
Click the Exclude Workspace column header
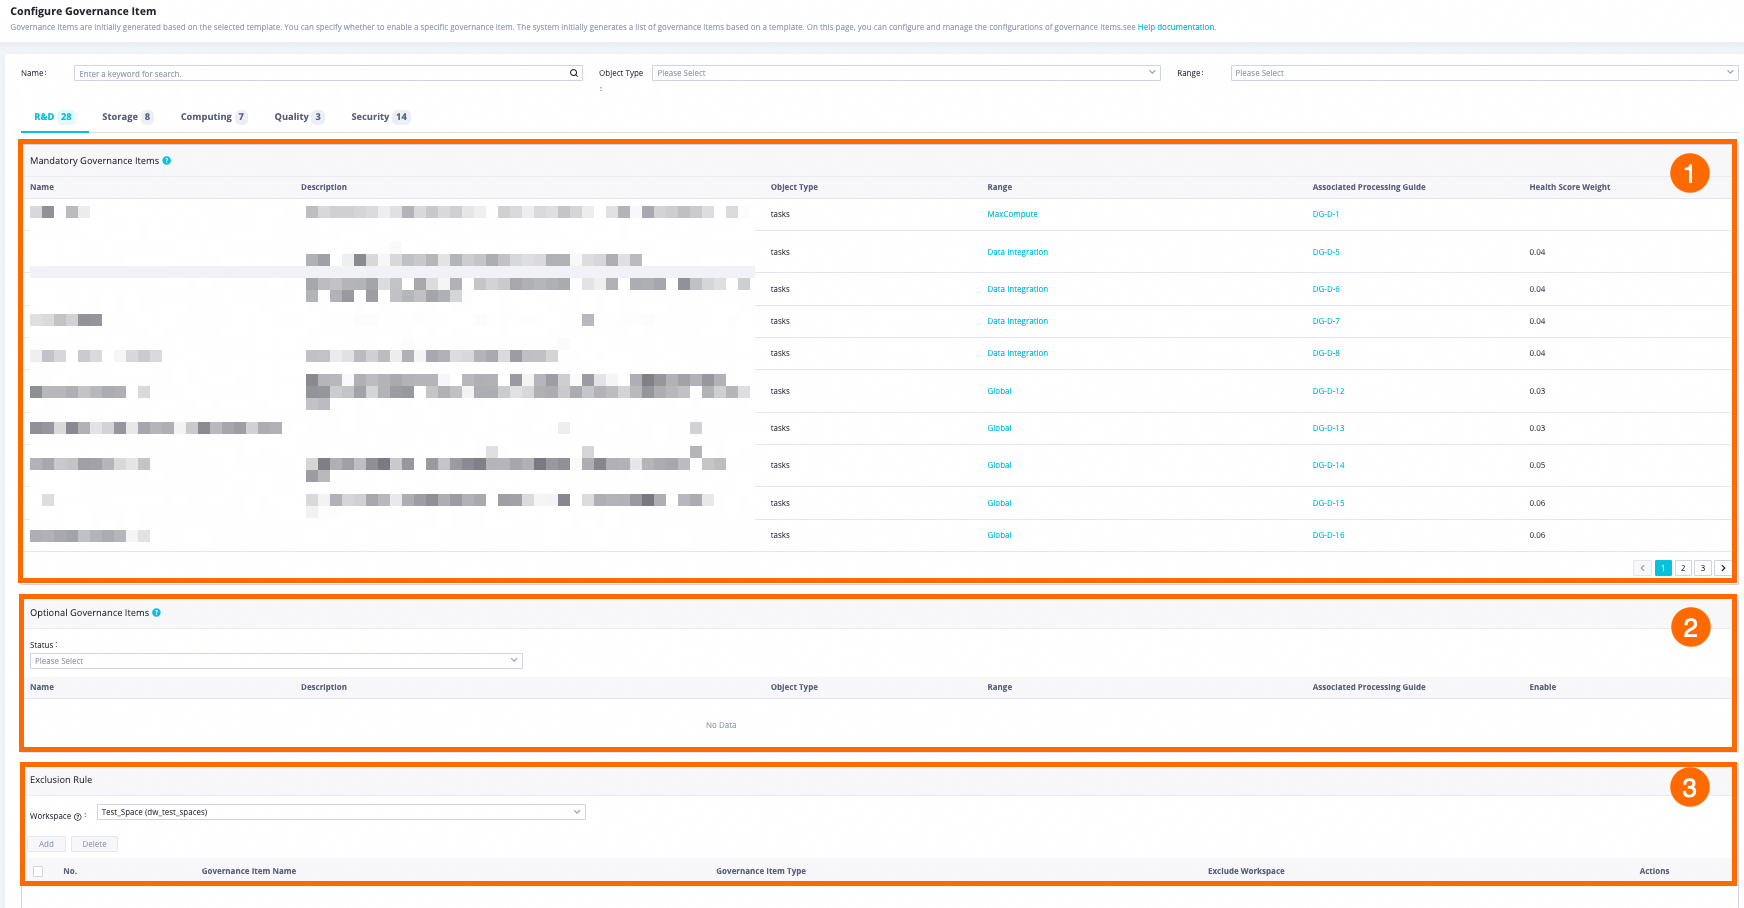1246,871
